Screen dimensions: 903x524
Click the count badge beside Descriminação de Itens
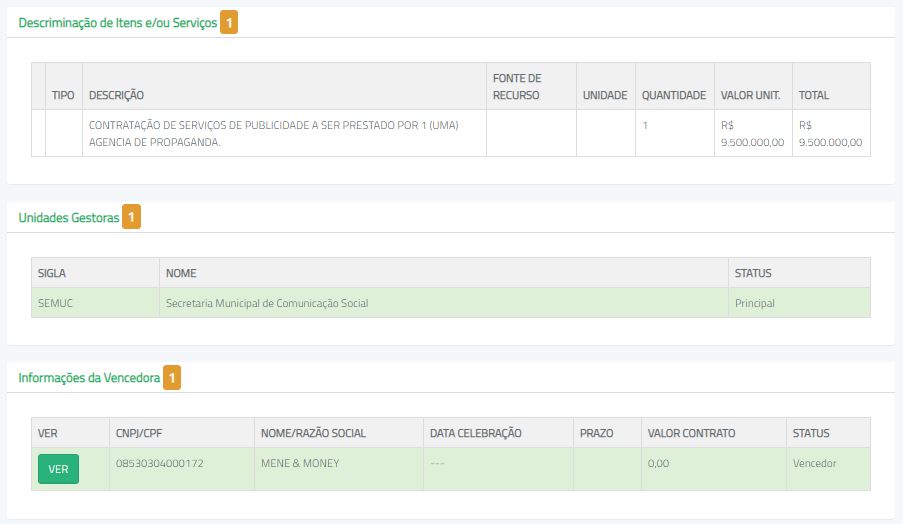229,22
